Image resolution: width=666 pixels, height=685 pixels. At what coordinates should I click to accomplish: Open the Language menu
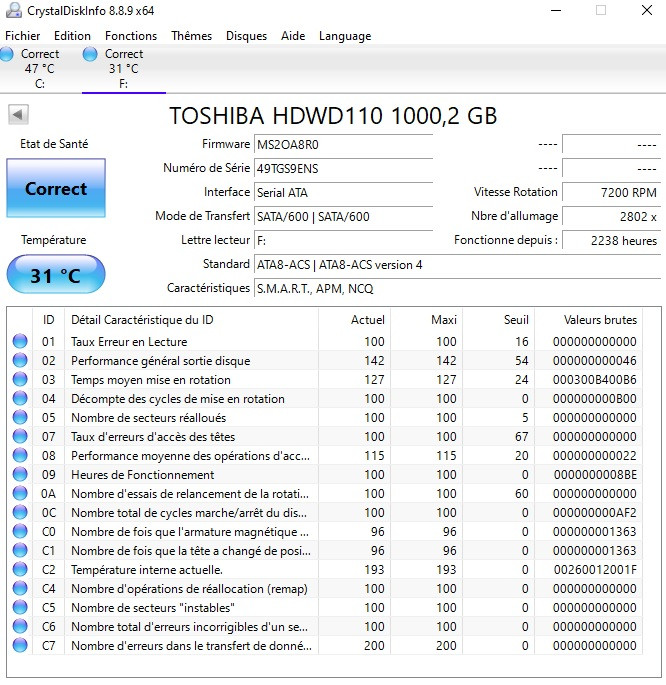(344, 36)
